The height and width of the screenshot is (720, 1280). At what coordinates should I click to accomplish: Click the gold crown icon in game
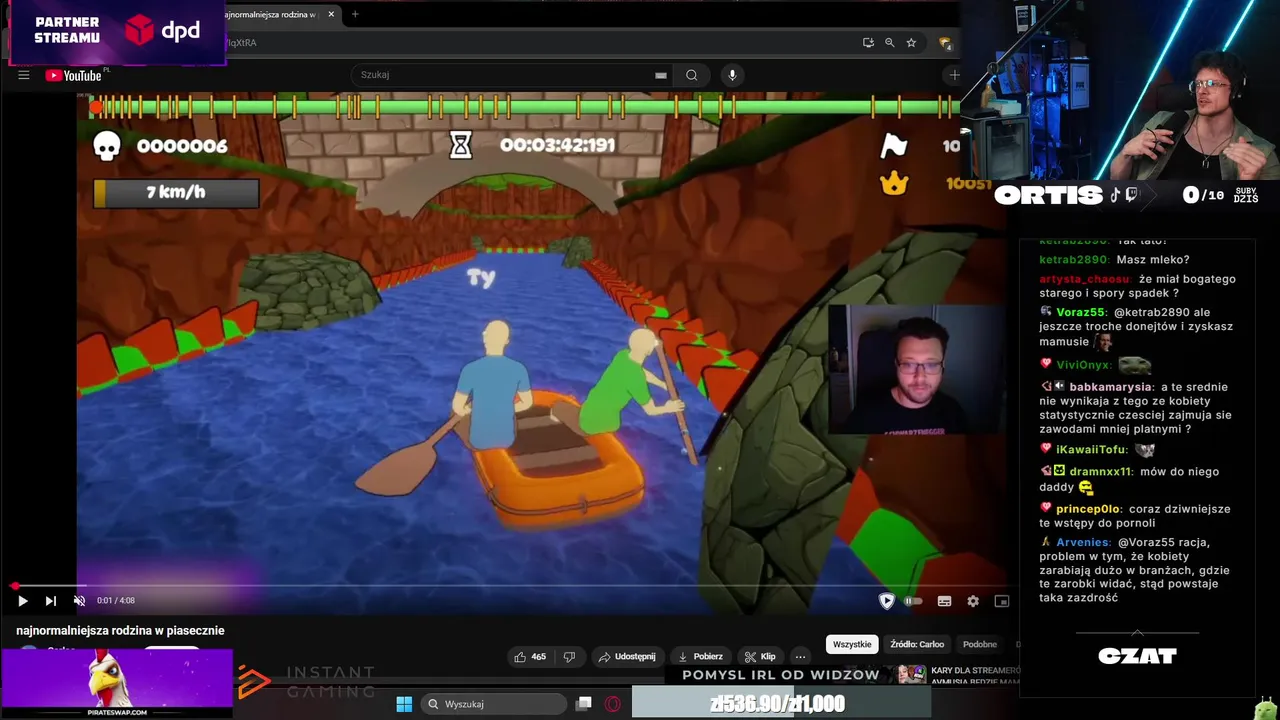893,183
